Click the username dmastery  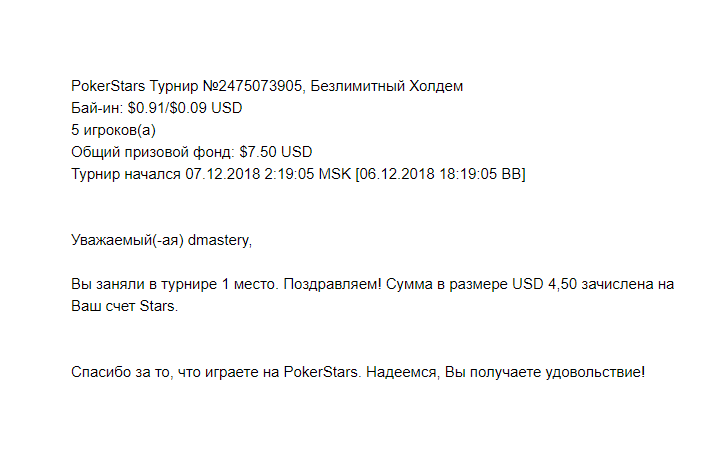pos(220,240)
